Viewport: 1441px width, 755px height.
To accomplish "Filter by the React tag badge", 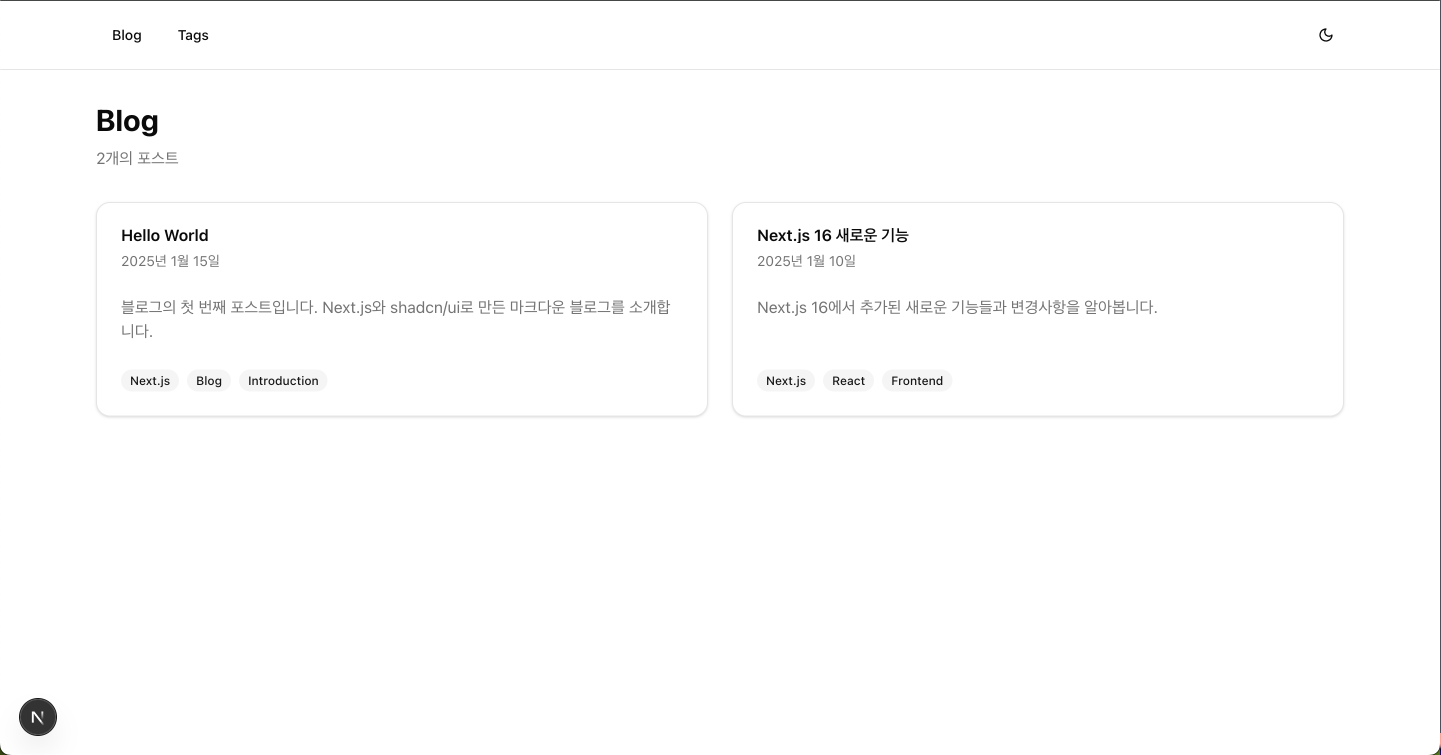I will (x=848, y=381).
